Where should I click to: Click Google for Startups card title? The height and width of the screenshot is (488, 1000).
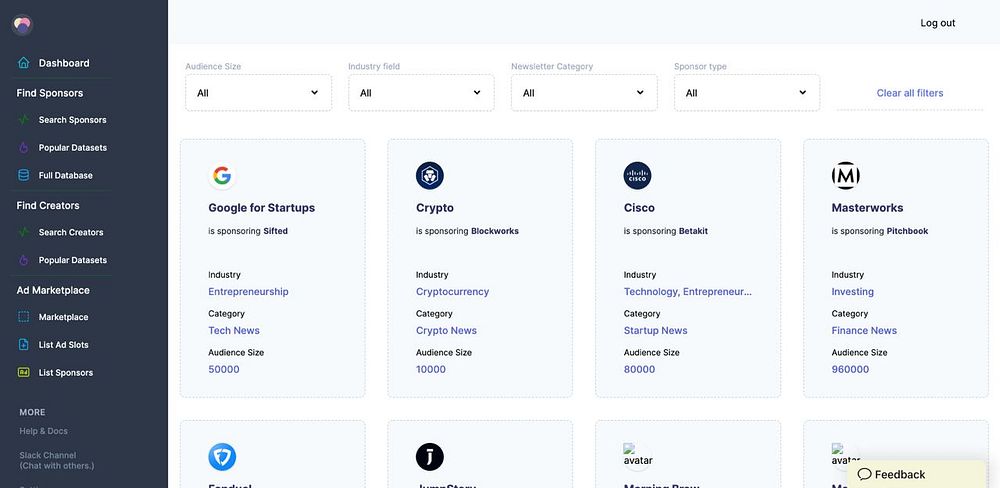click(x=261, y=208)
